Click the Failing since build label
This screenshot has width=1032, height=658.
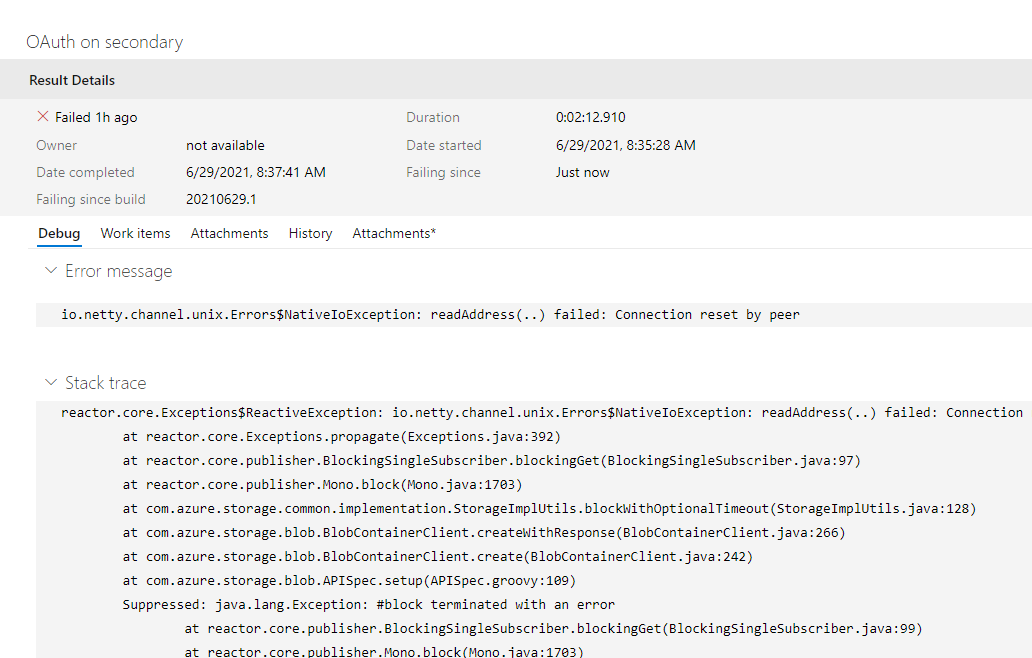pyautogui.click(x=91, y=199)
